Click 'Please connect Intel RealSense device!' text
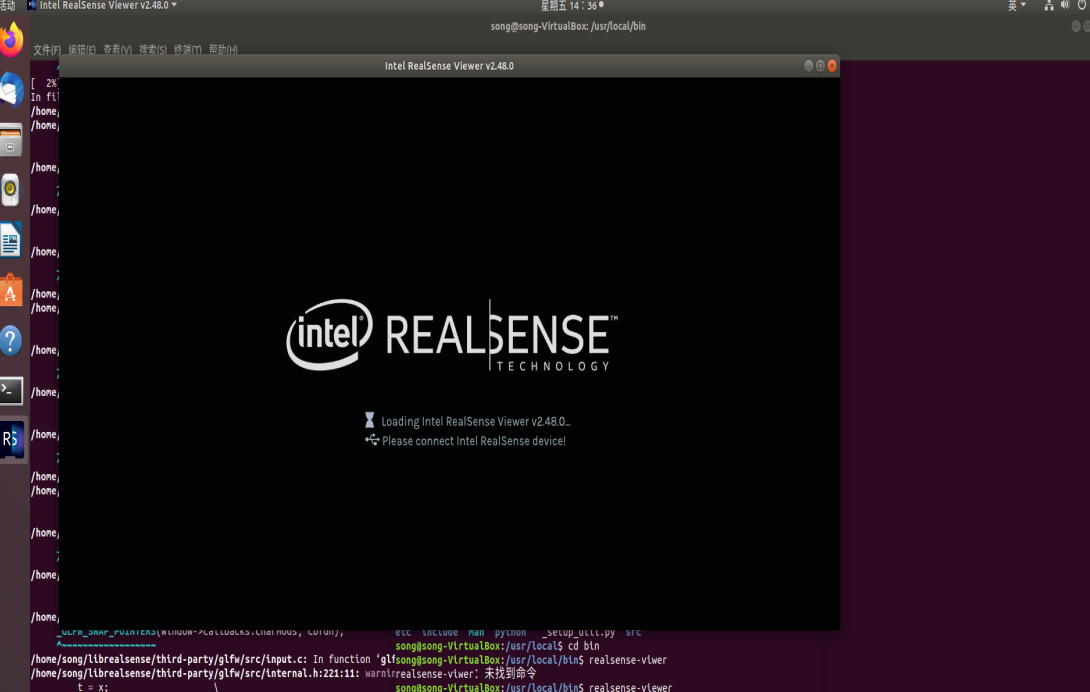This screenshot has height=692, width=1090. [473, 441]
